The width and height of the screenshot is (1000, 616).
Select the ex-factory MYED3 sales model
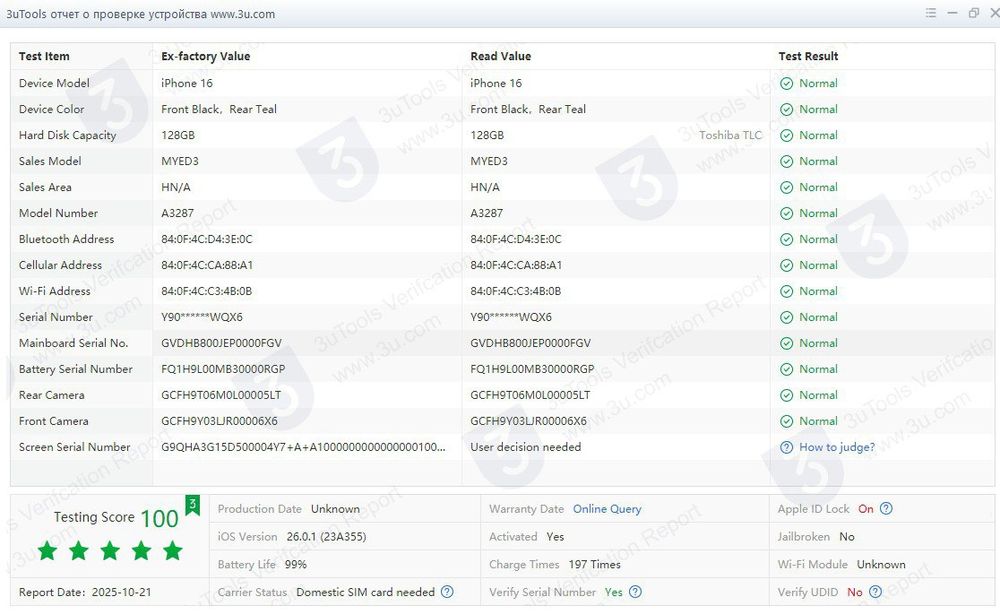click(180, 161)
